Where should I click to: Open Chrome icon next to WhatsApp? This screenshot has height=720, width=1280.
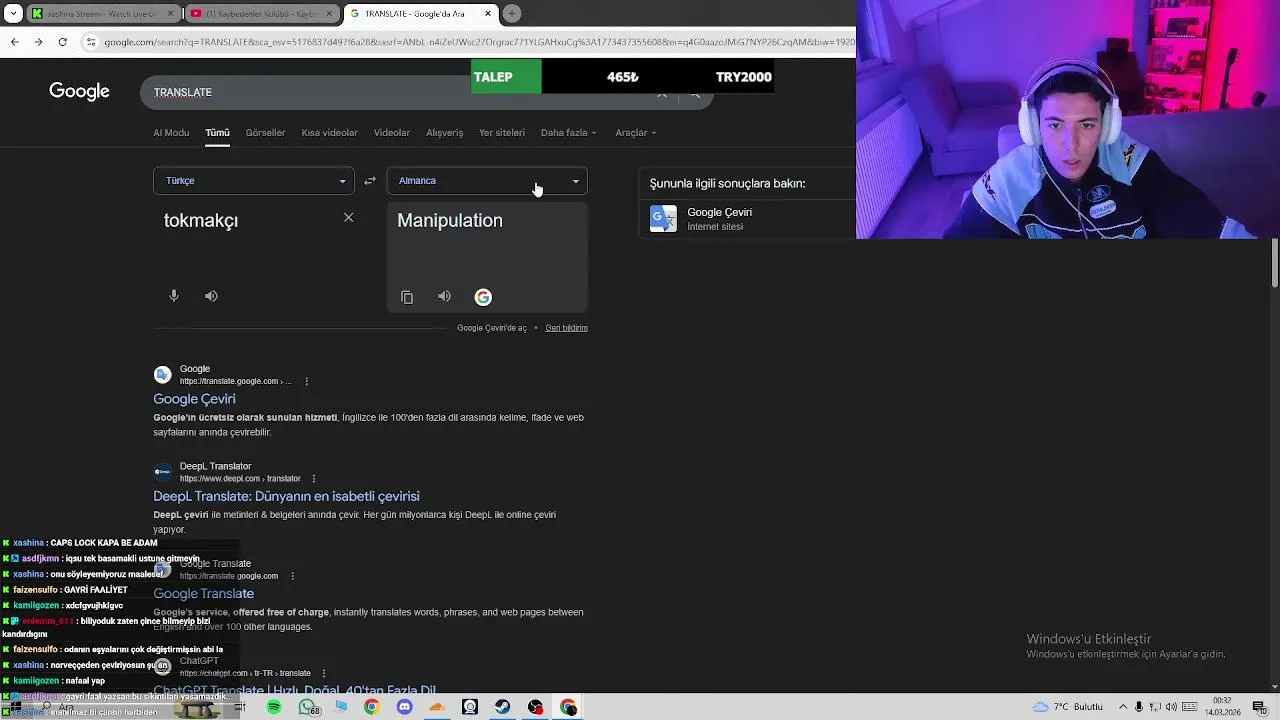coord(372,707)
